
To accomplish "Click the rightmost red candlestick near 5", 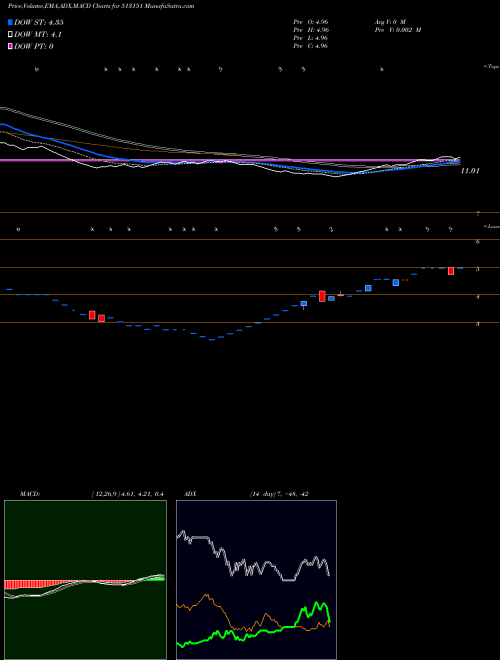I will tap(451, 271).
